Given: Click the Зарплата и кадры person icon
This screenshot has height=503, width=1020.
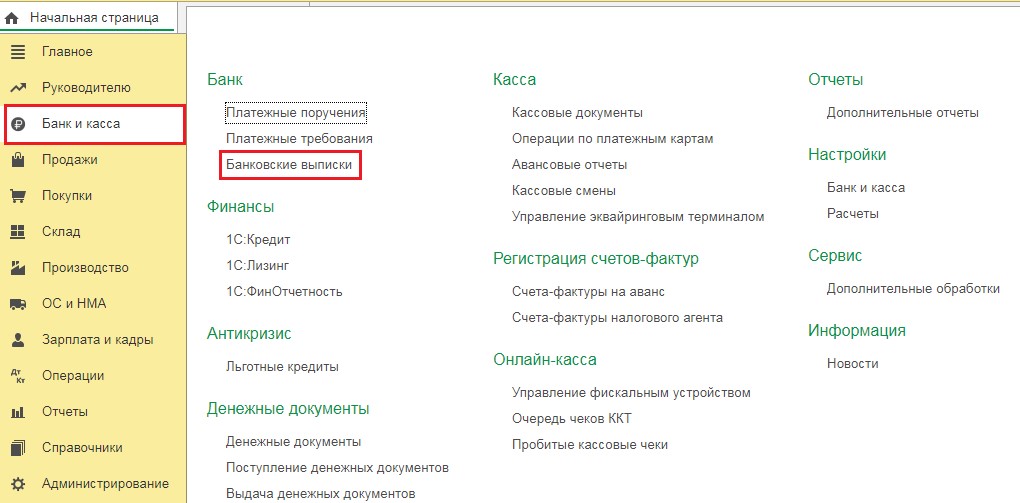Looking at the screenshot, I should pos(18,340).
